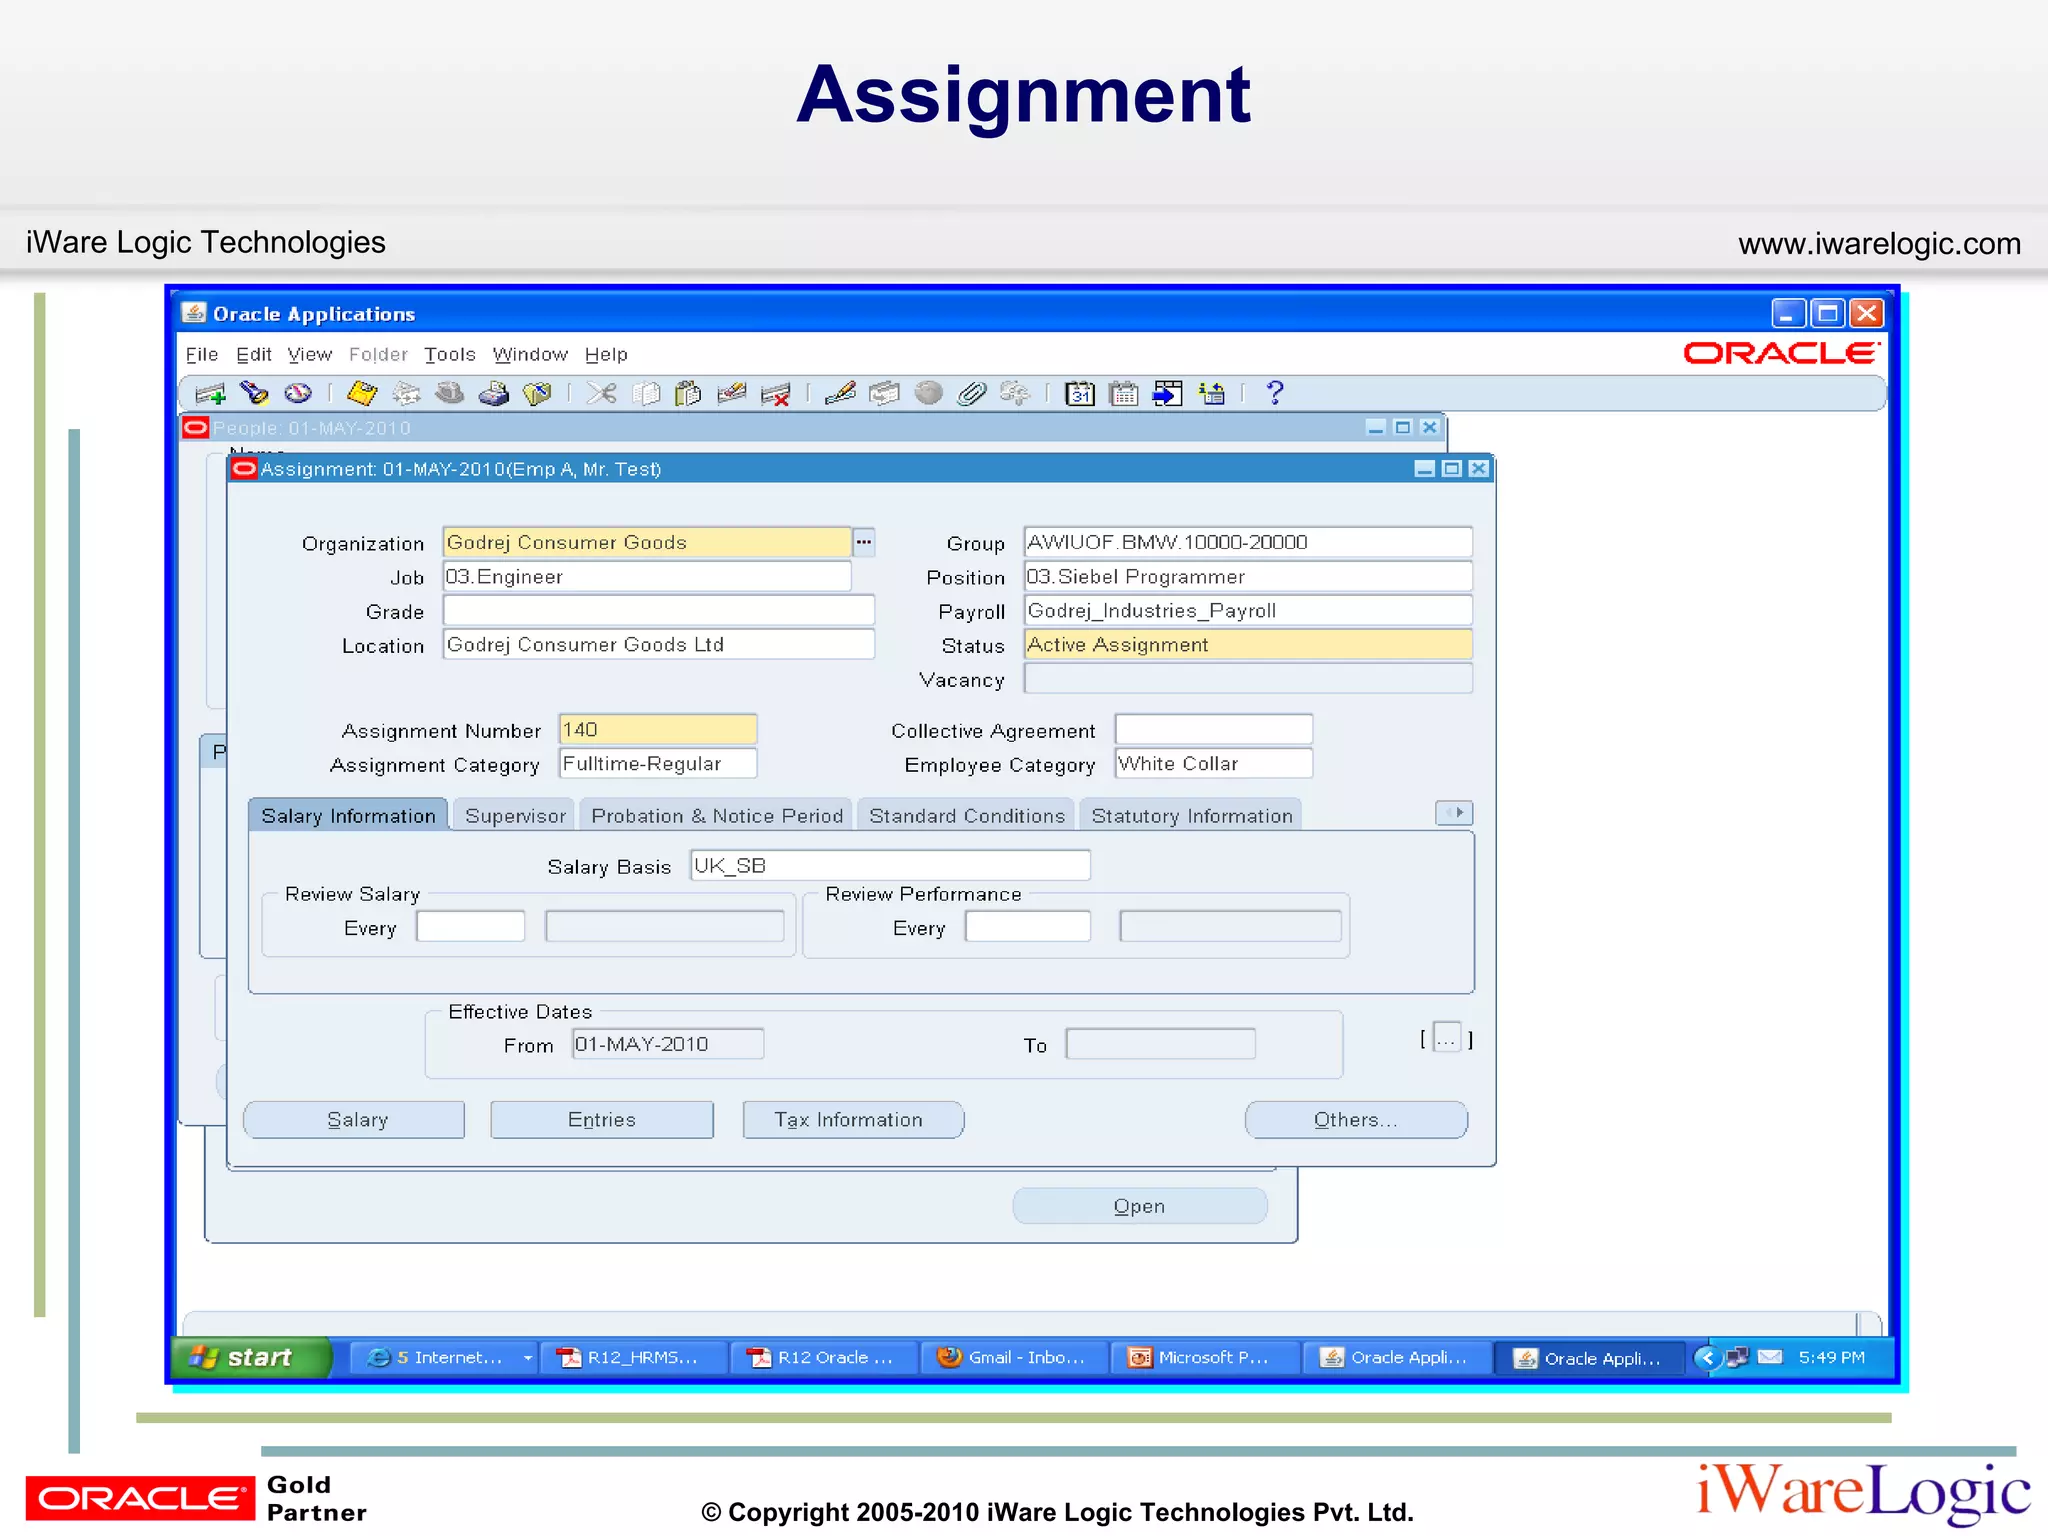
Task: Save with the yellow floppy disk icon
Action: pos(362,394)
